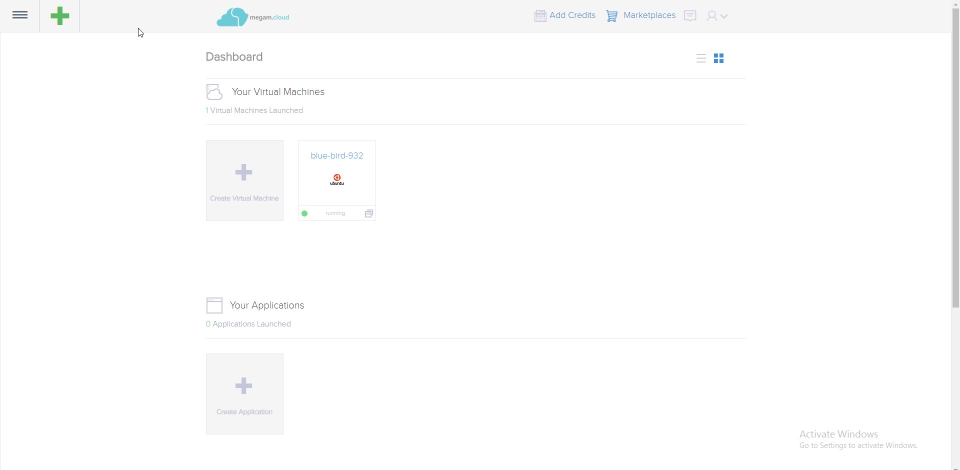Click the Add Credits card icon
The image size is (960, 470).
[x=540, y=16]
